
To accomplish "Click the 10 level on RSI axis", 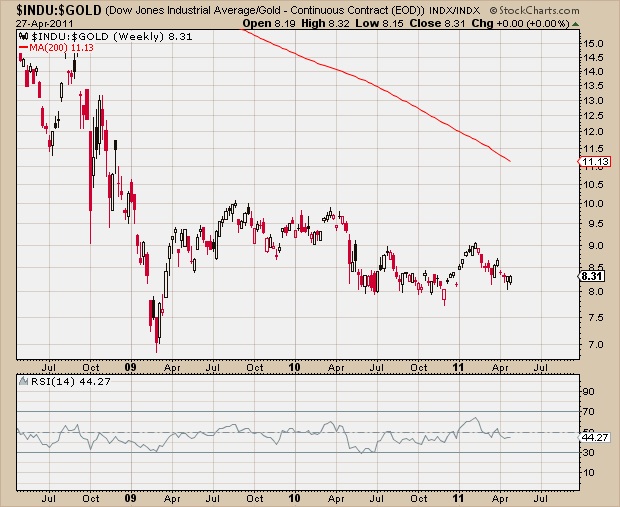I will [588, 473].
